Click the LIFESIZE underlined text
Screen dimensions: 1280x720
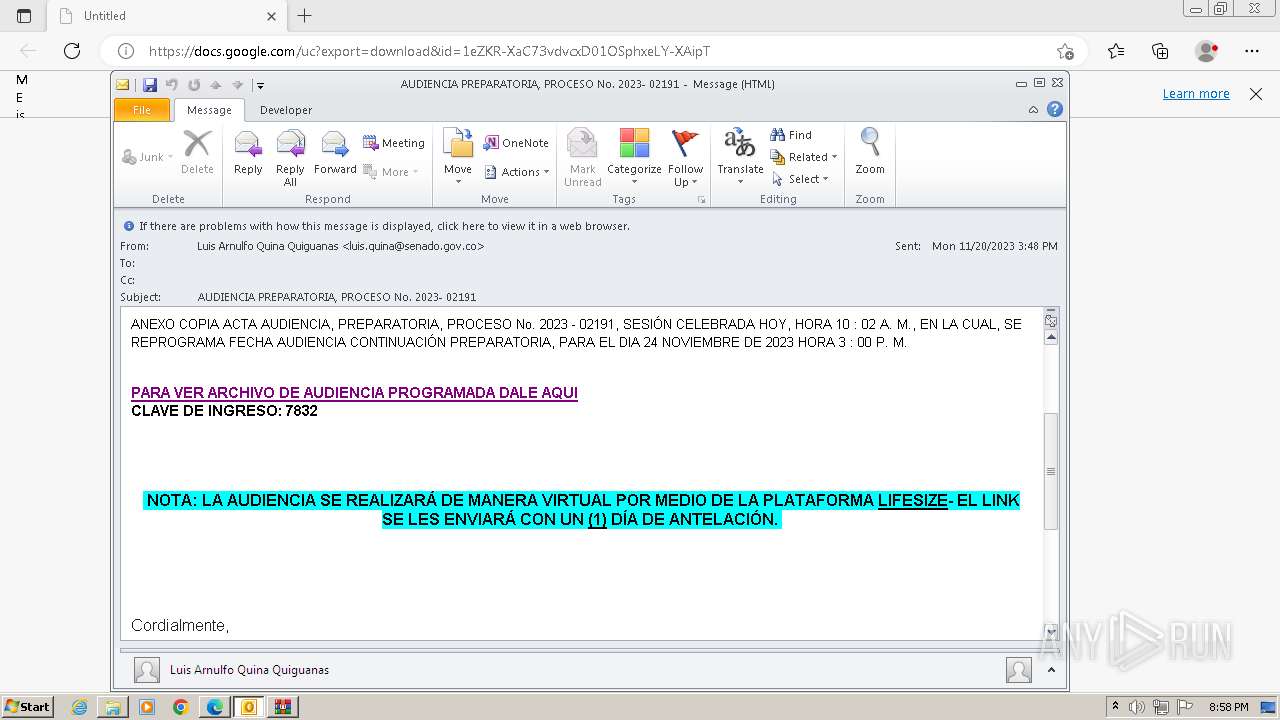coord(913,500)
